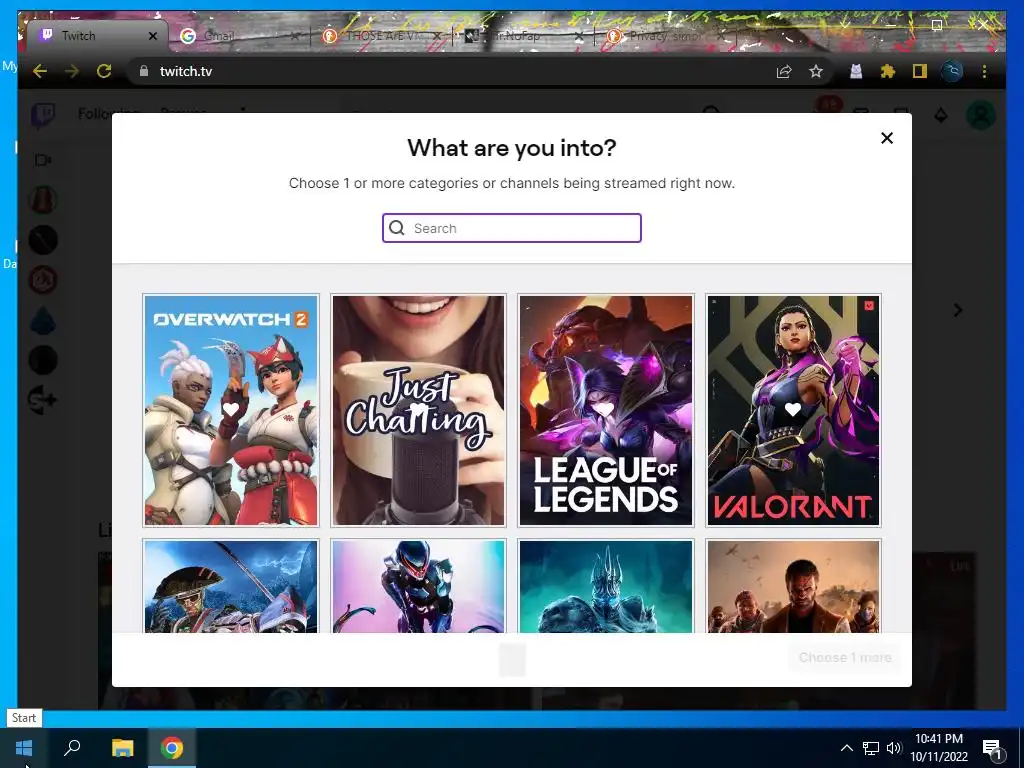1024x768 pixels.
Task: Close the What are you into dialog
Action: (886, 138)
